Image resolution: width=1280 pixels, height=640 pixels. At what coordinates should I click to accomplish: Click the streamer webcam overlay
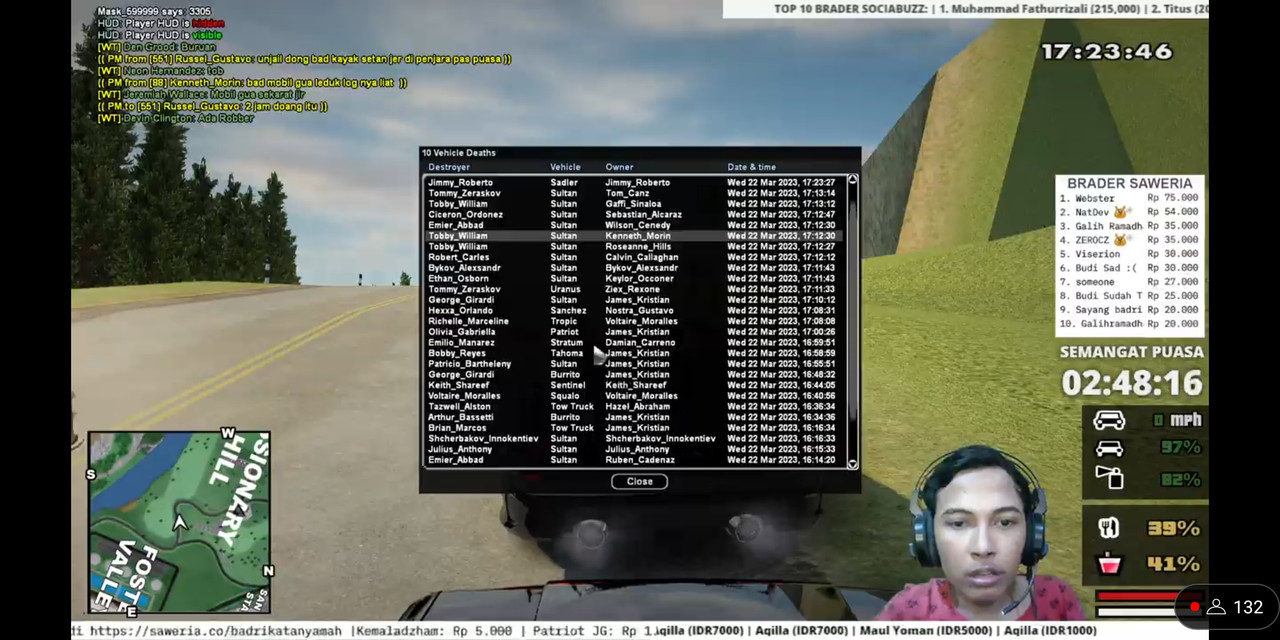click(x=980, y=535)
